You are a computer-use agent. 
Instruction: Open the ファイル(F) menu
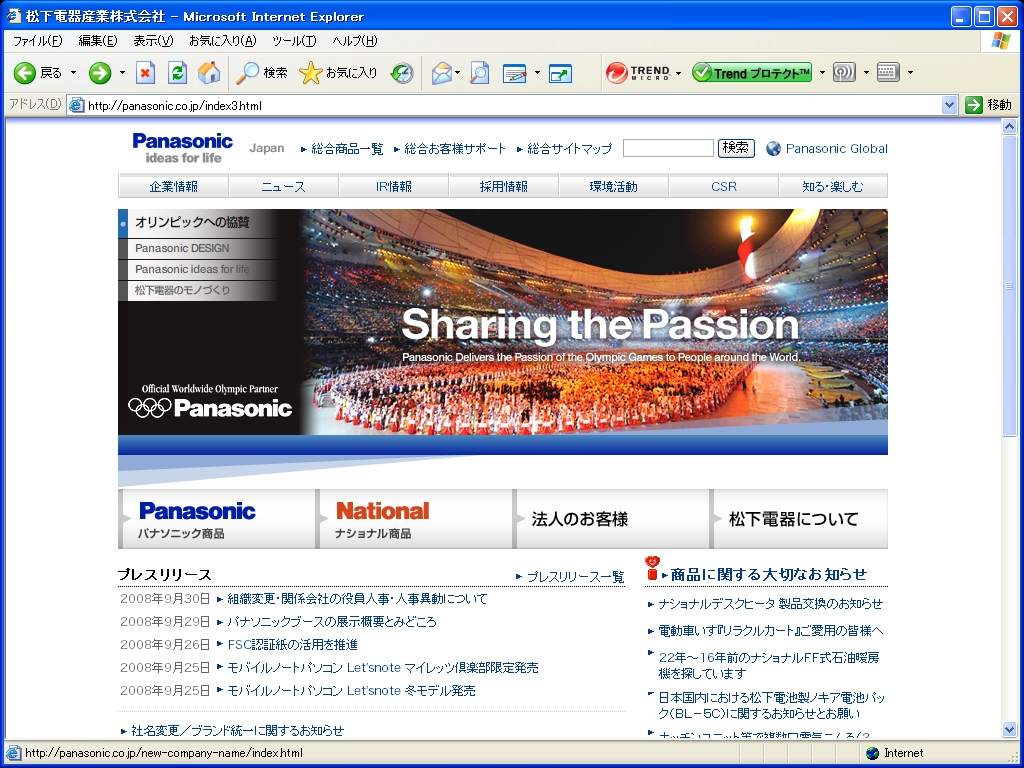[x=37, y=41]
